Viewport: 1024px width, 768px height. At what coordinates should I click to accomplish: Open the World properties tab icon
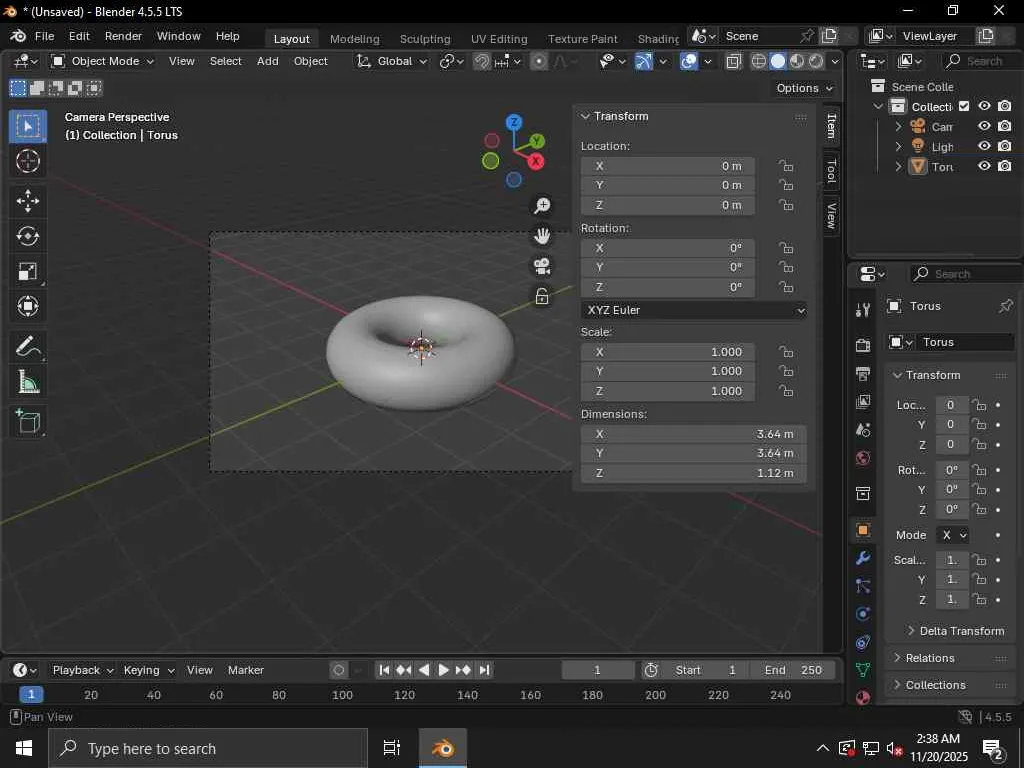pos(863,458)
